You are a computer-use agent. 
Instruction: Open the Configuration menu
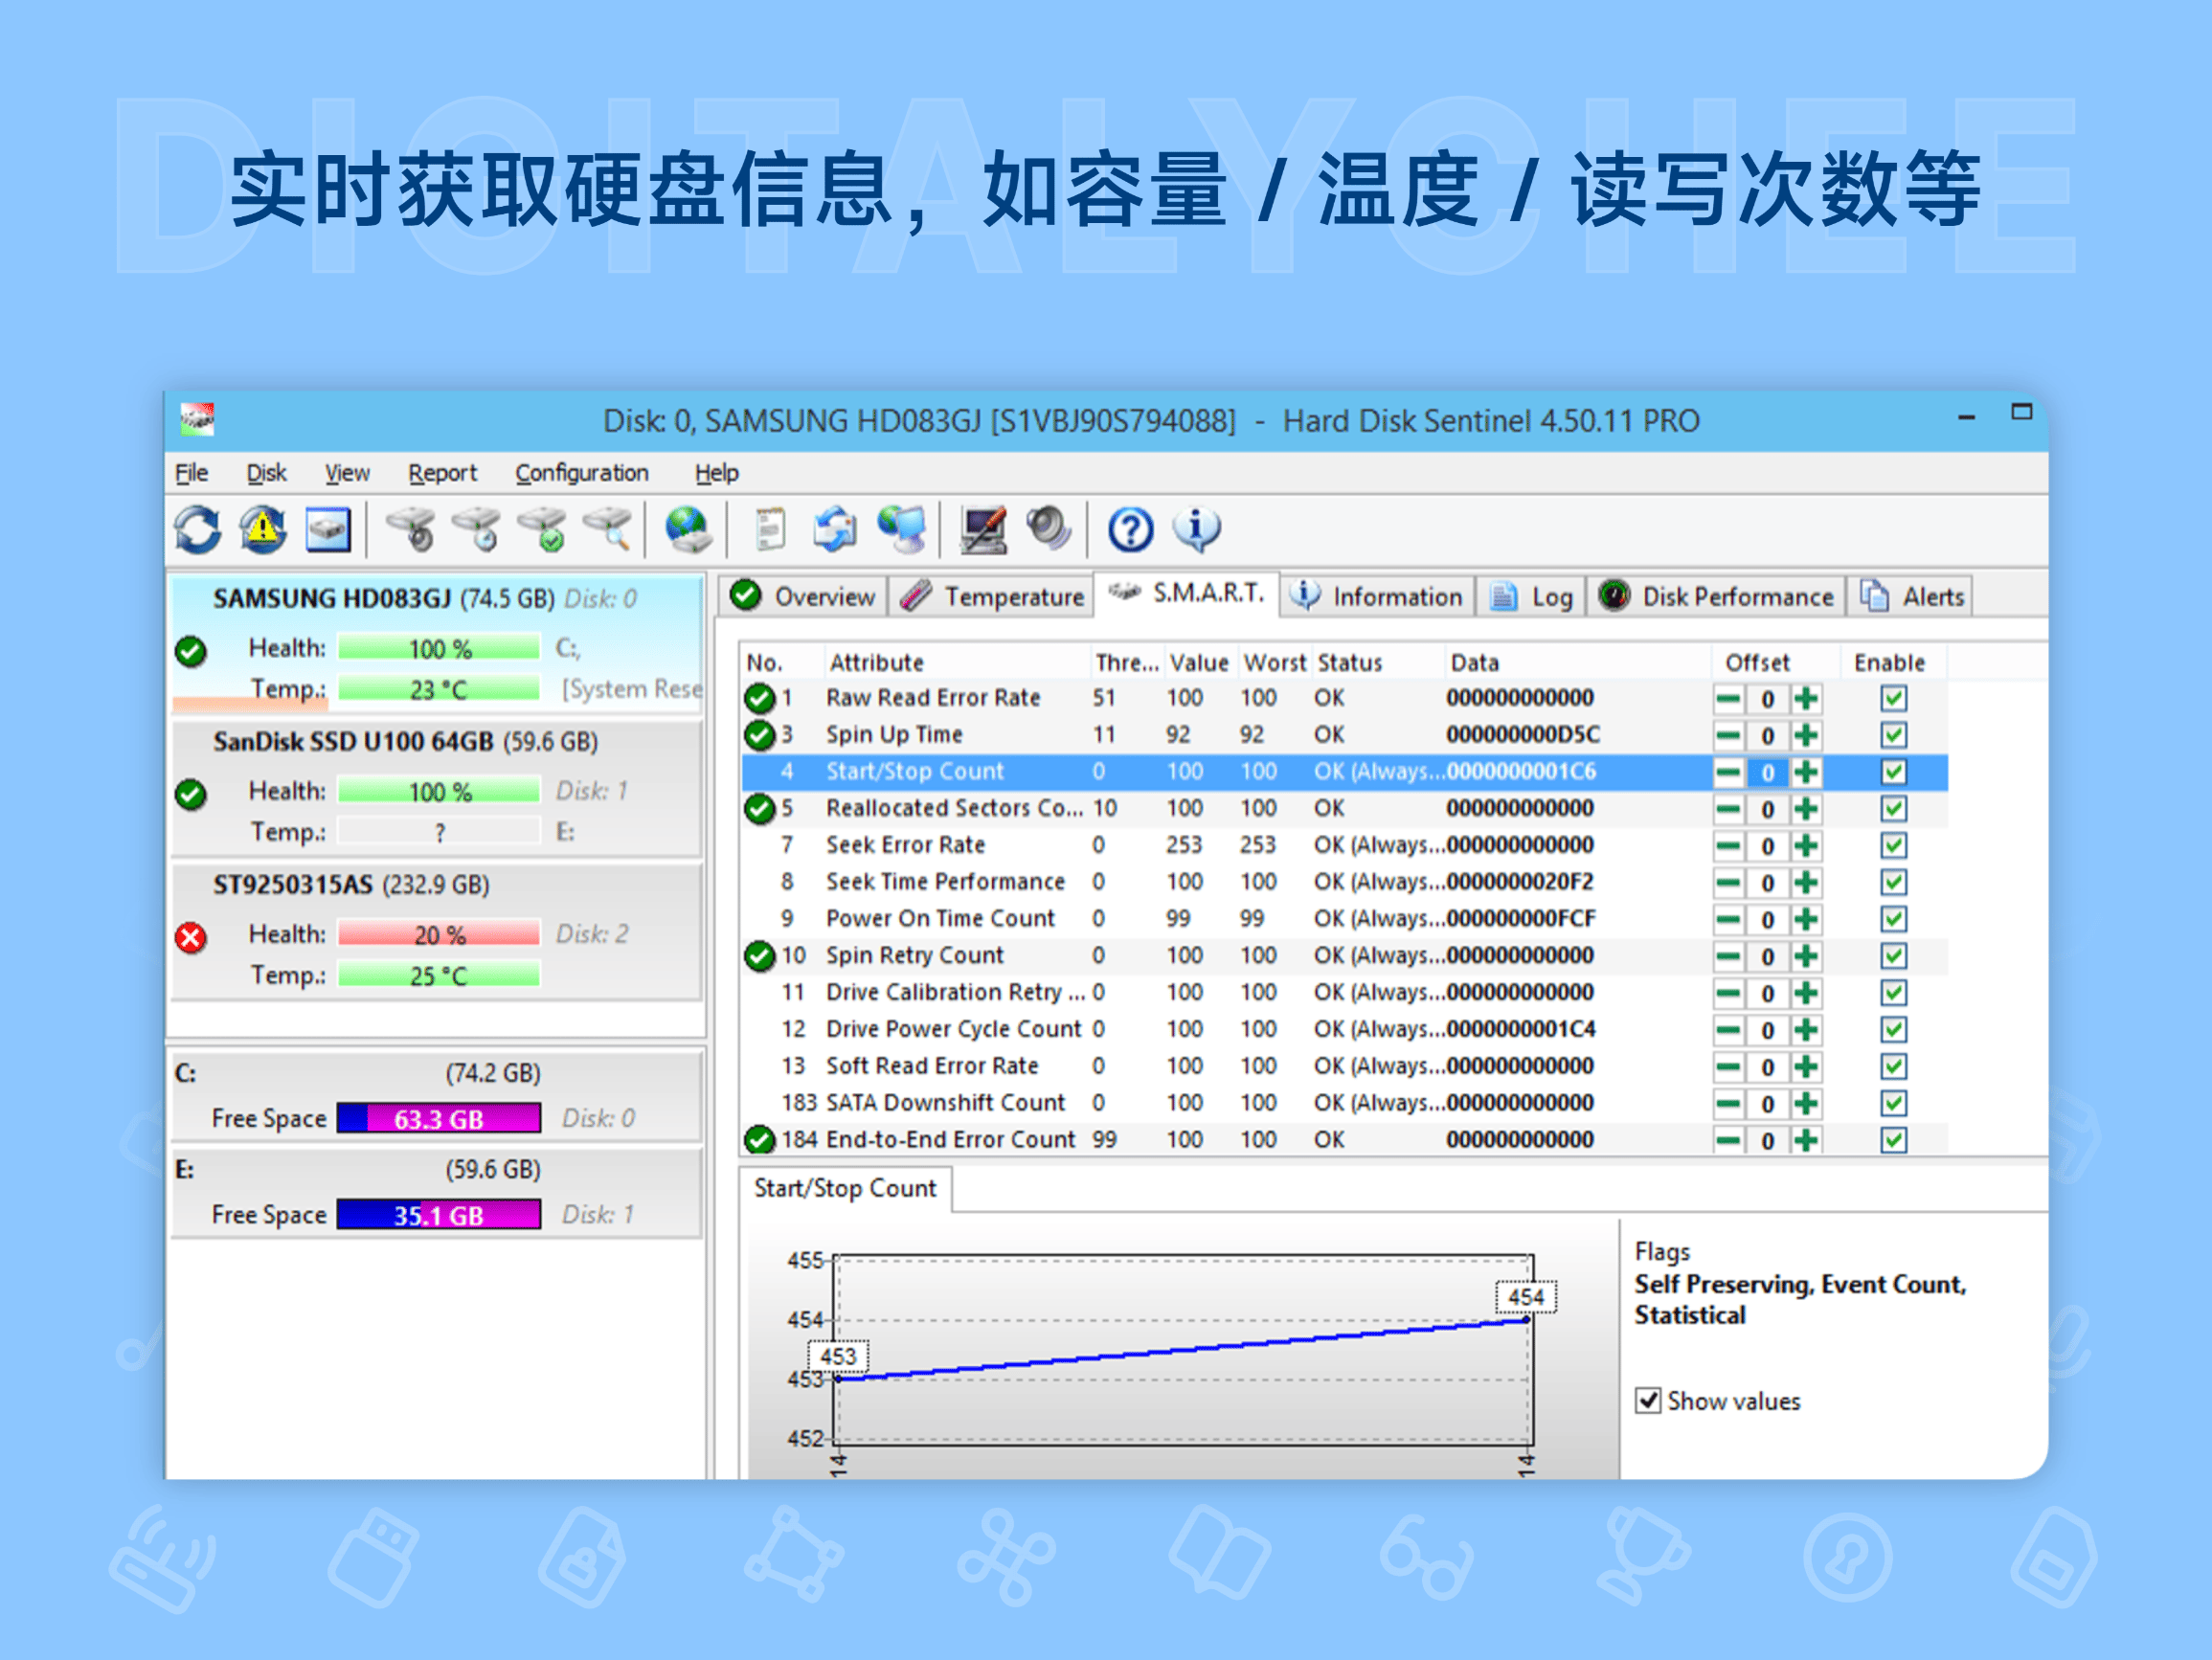pyautogui.click(x=581, y=472)
